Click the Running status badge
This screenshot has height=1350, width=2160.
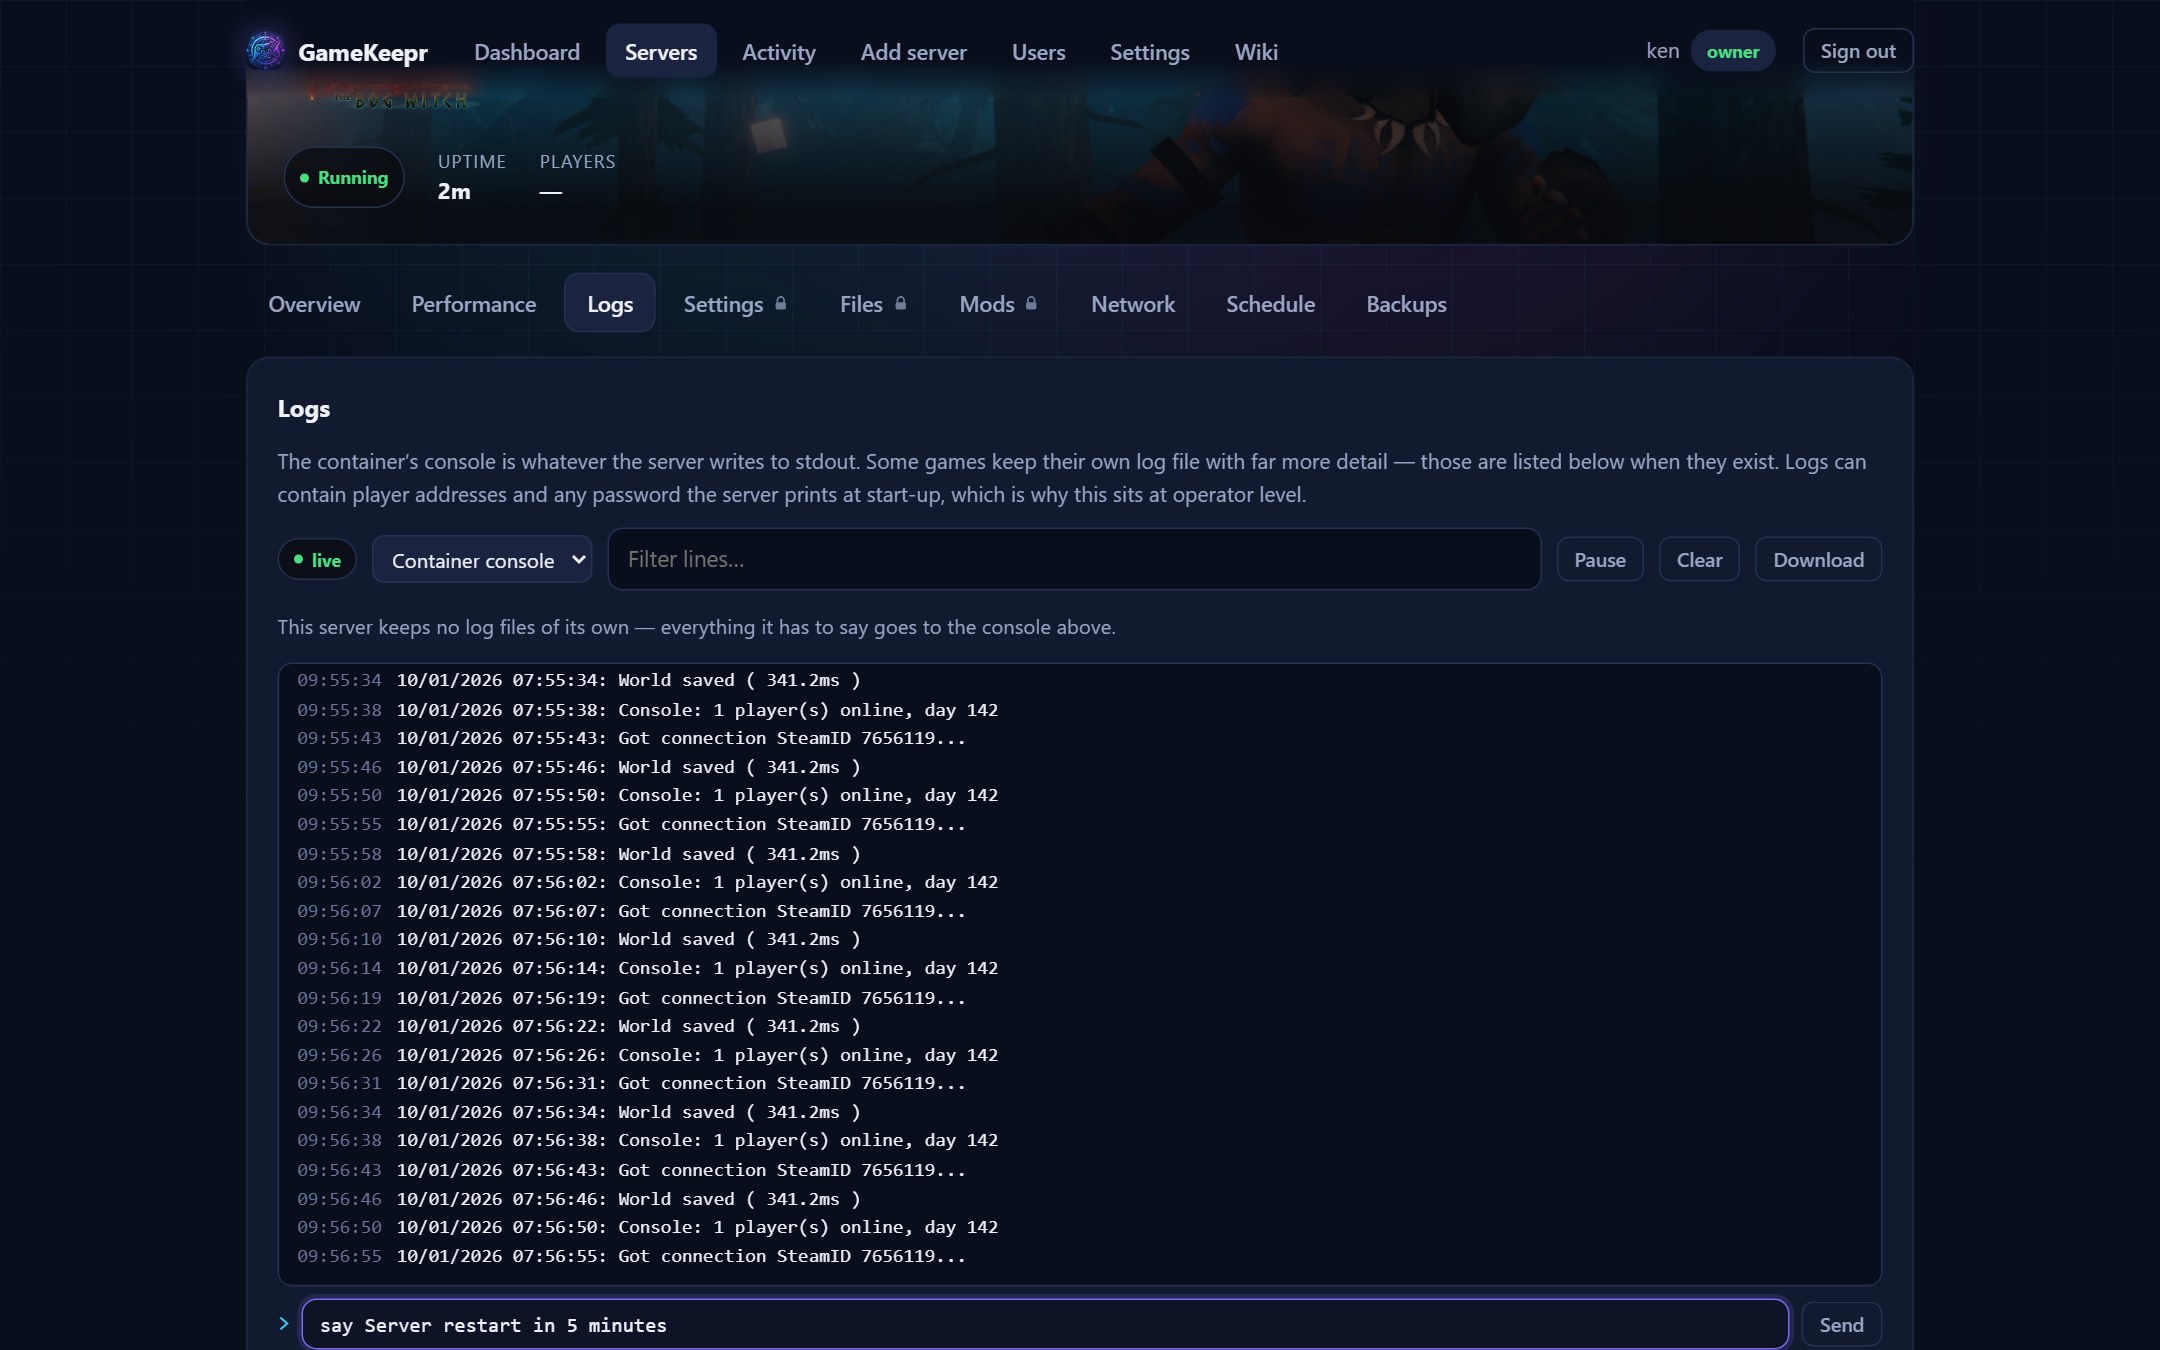pos(344,178)
